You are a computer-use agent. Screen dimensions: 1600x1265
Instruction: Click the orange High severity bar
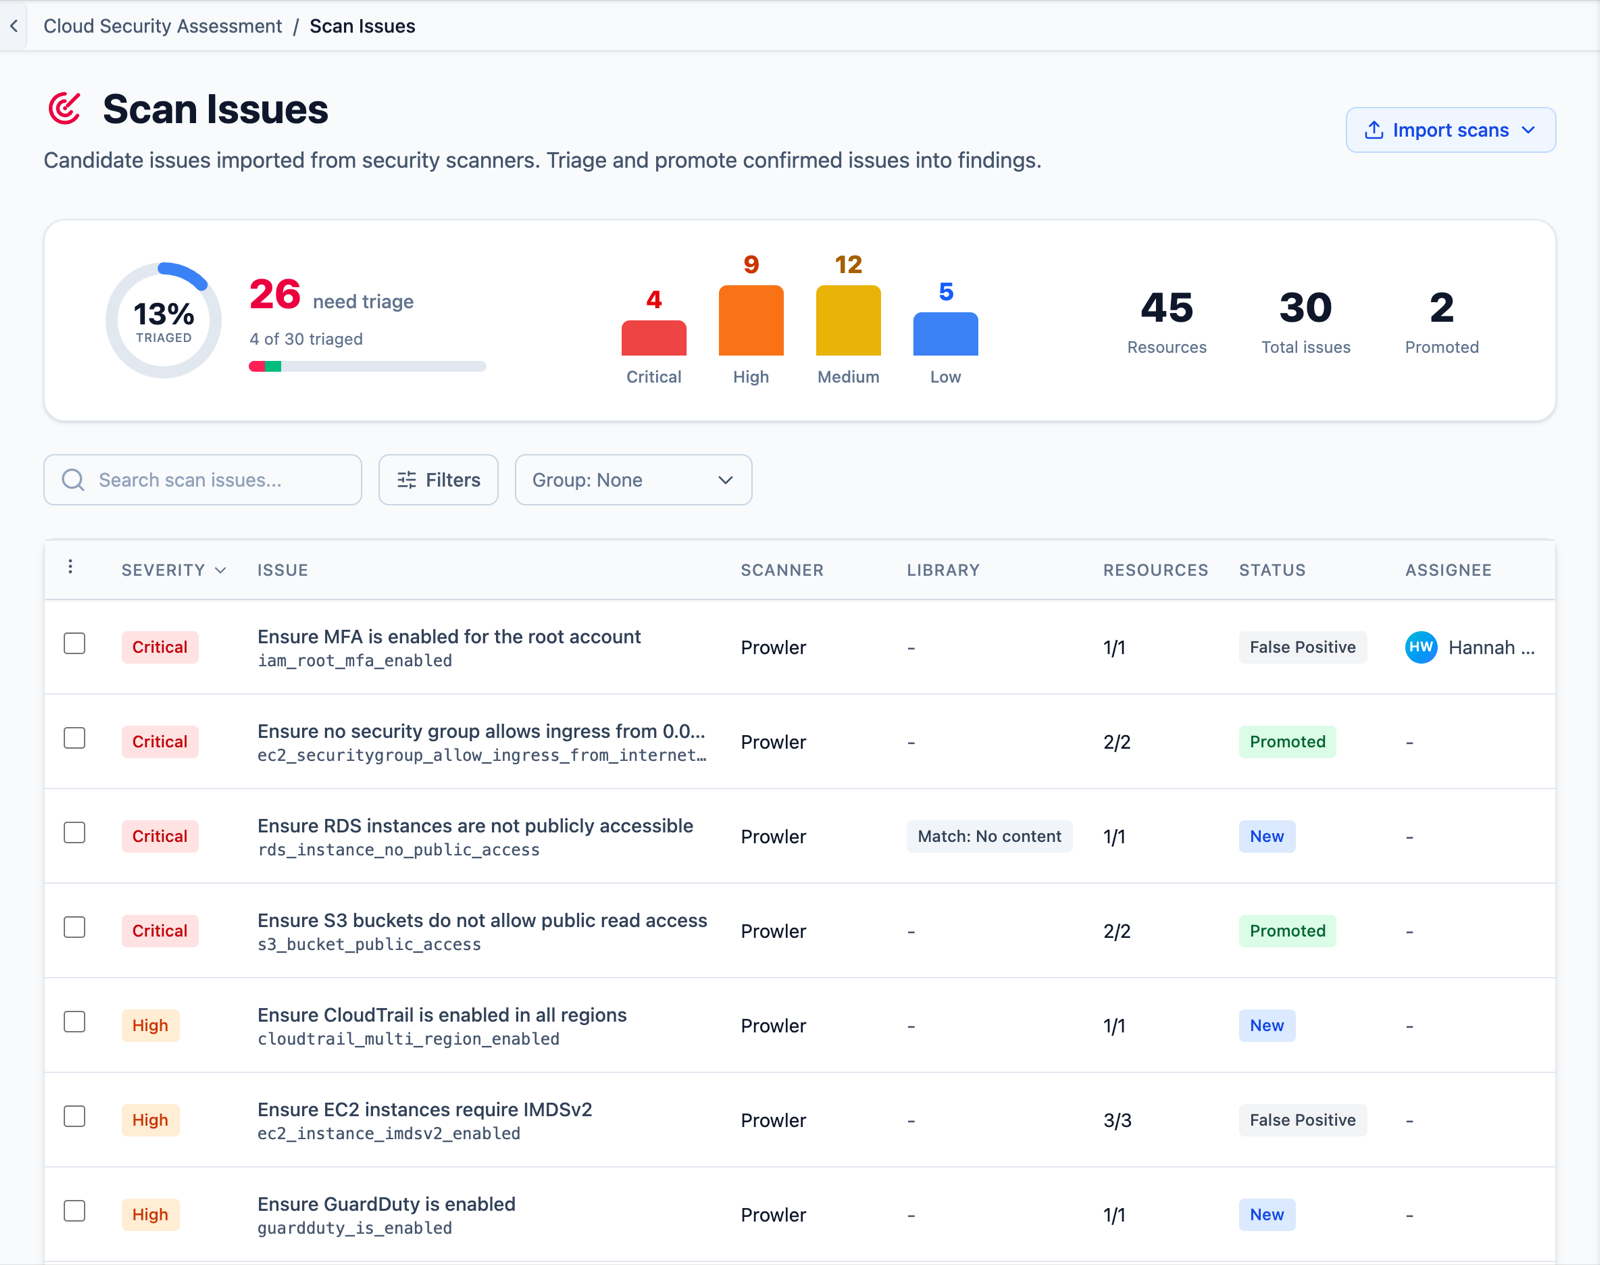pos(751,320)
